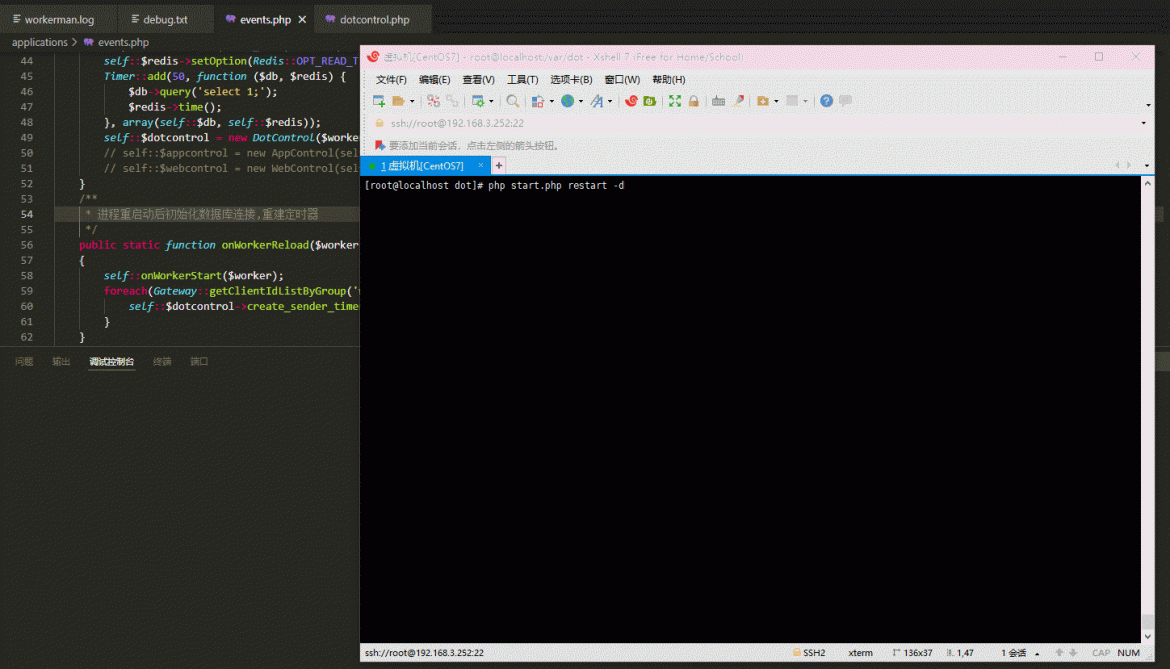This screenshot has width=1170, height=669.
Task: Expand the font dropdown arrow
Action: coord(610,101)
